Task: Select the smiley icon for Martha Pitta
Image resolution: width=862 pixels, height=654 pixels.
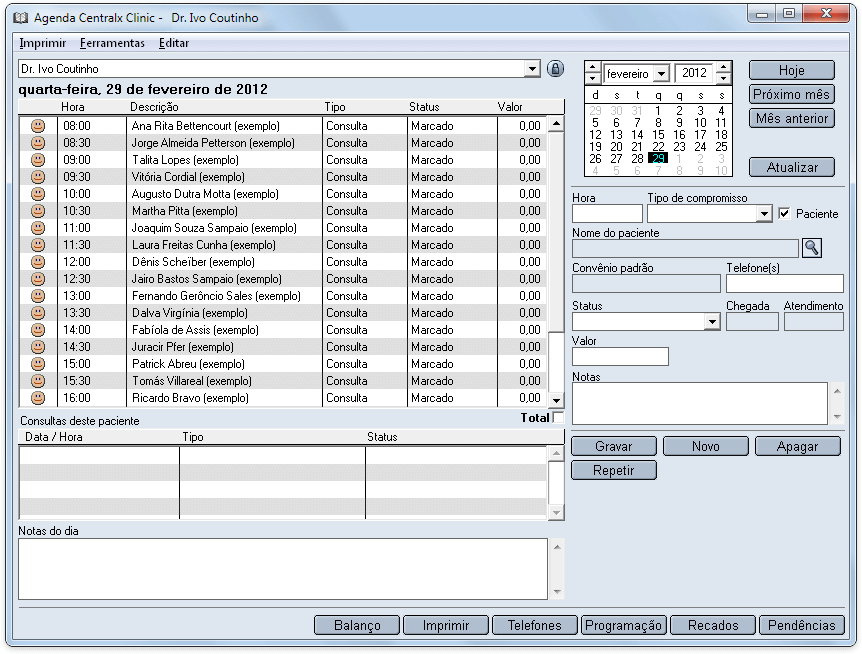Action: (38, 211)
